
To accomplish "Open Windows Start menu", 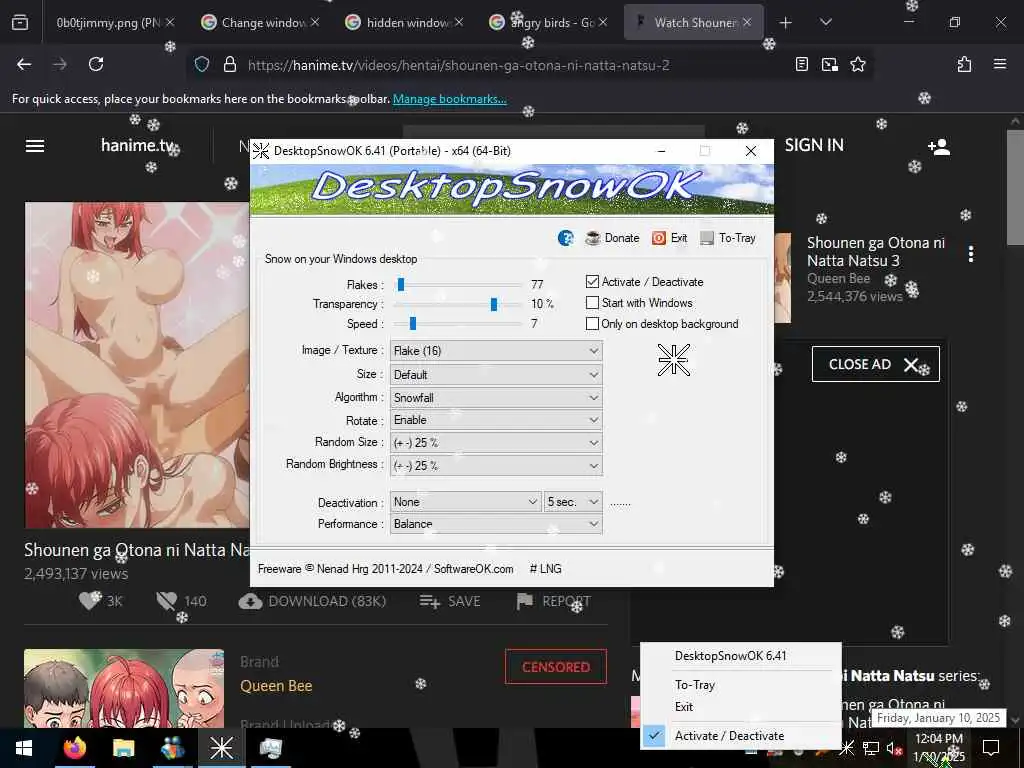I will point(24,748).
